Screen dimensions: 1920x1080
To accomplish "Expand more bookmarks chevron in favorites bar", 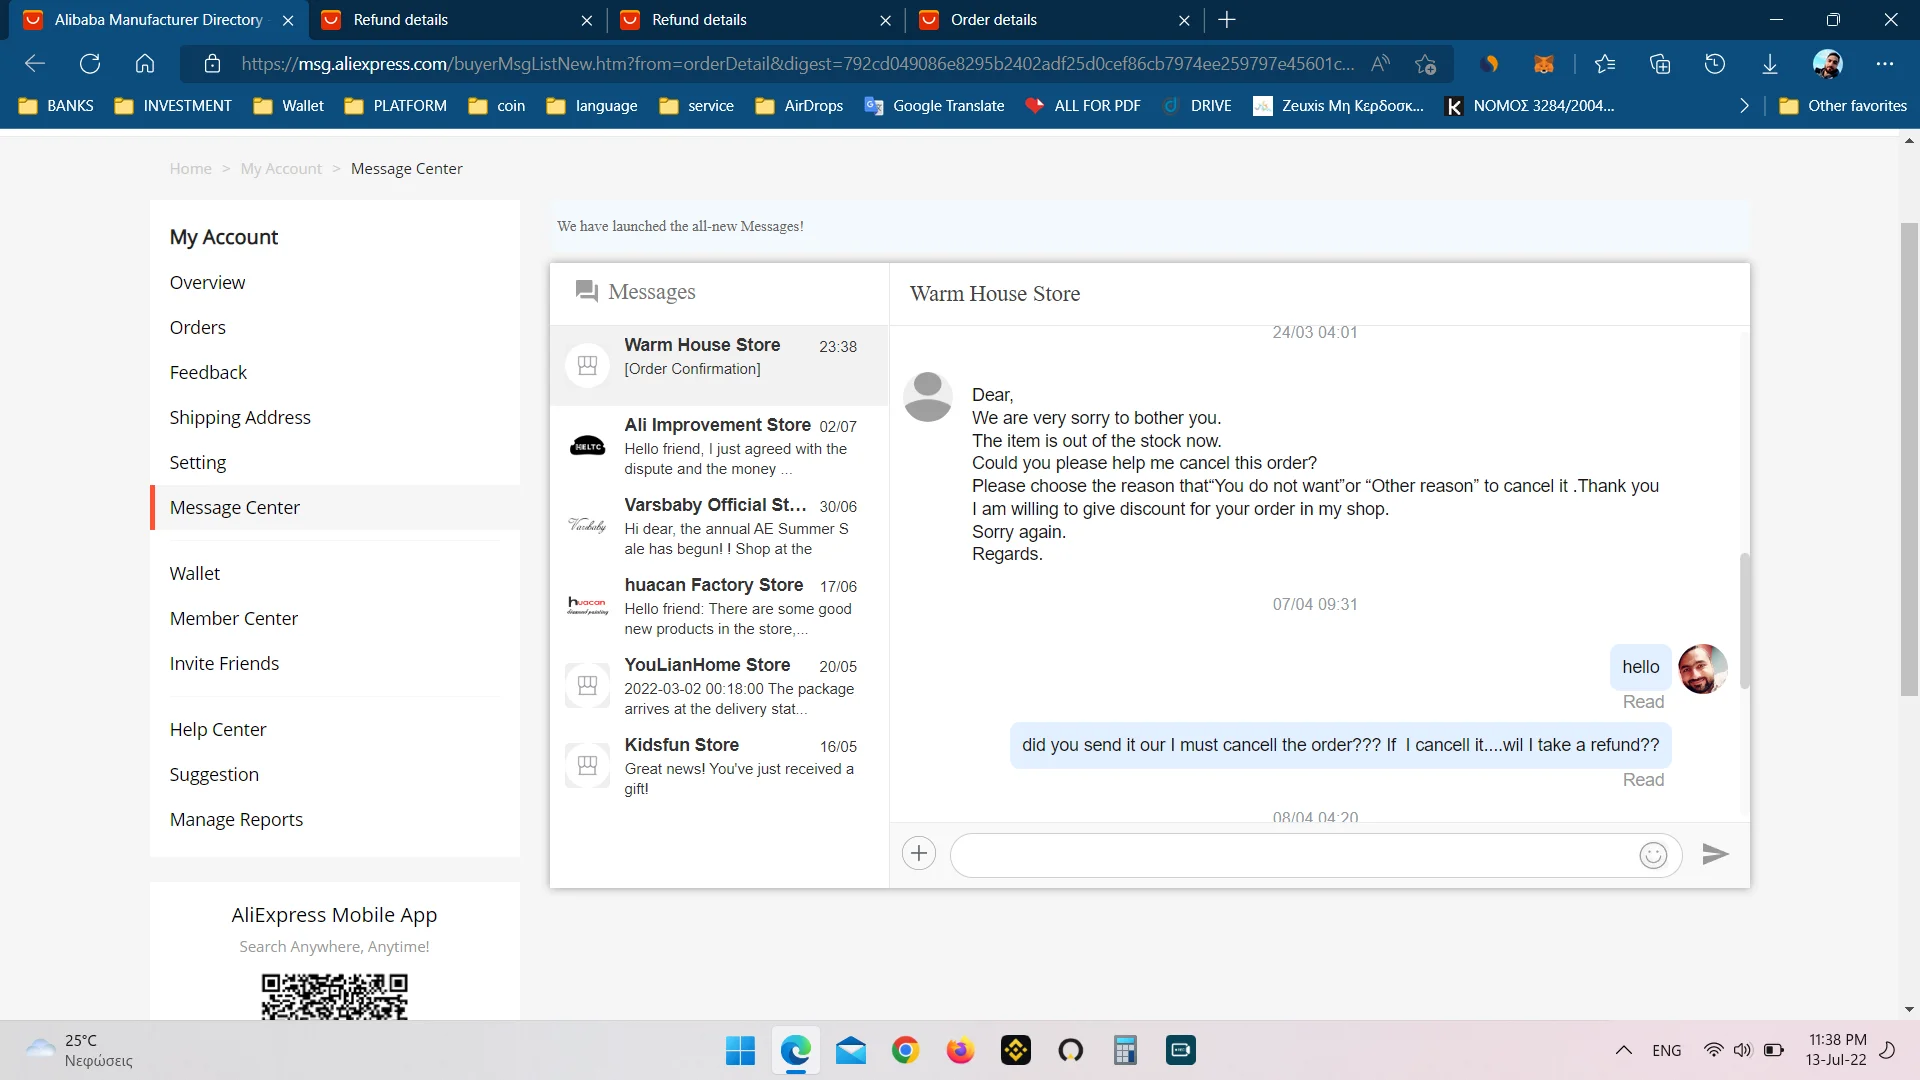I will tap(1744, 106).
